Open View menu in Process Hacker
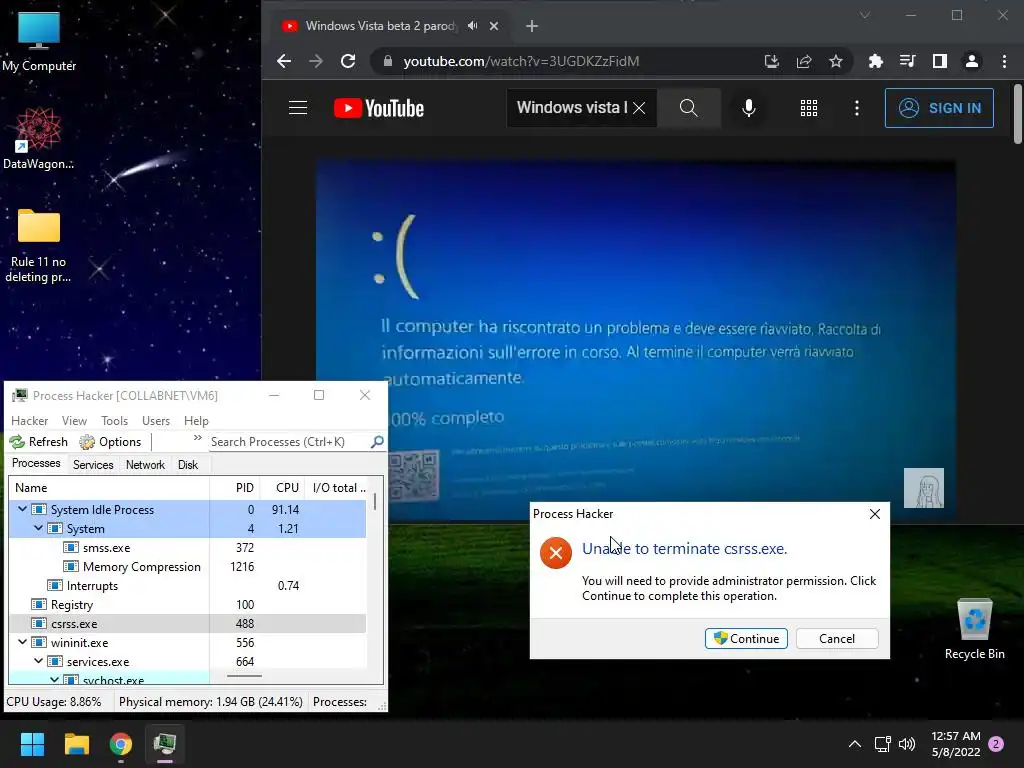Image resolution: width=1024 pixels, height=768 pixels. pos(74,421)
